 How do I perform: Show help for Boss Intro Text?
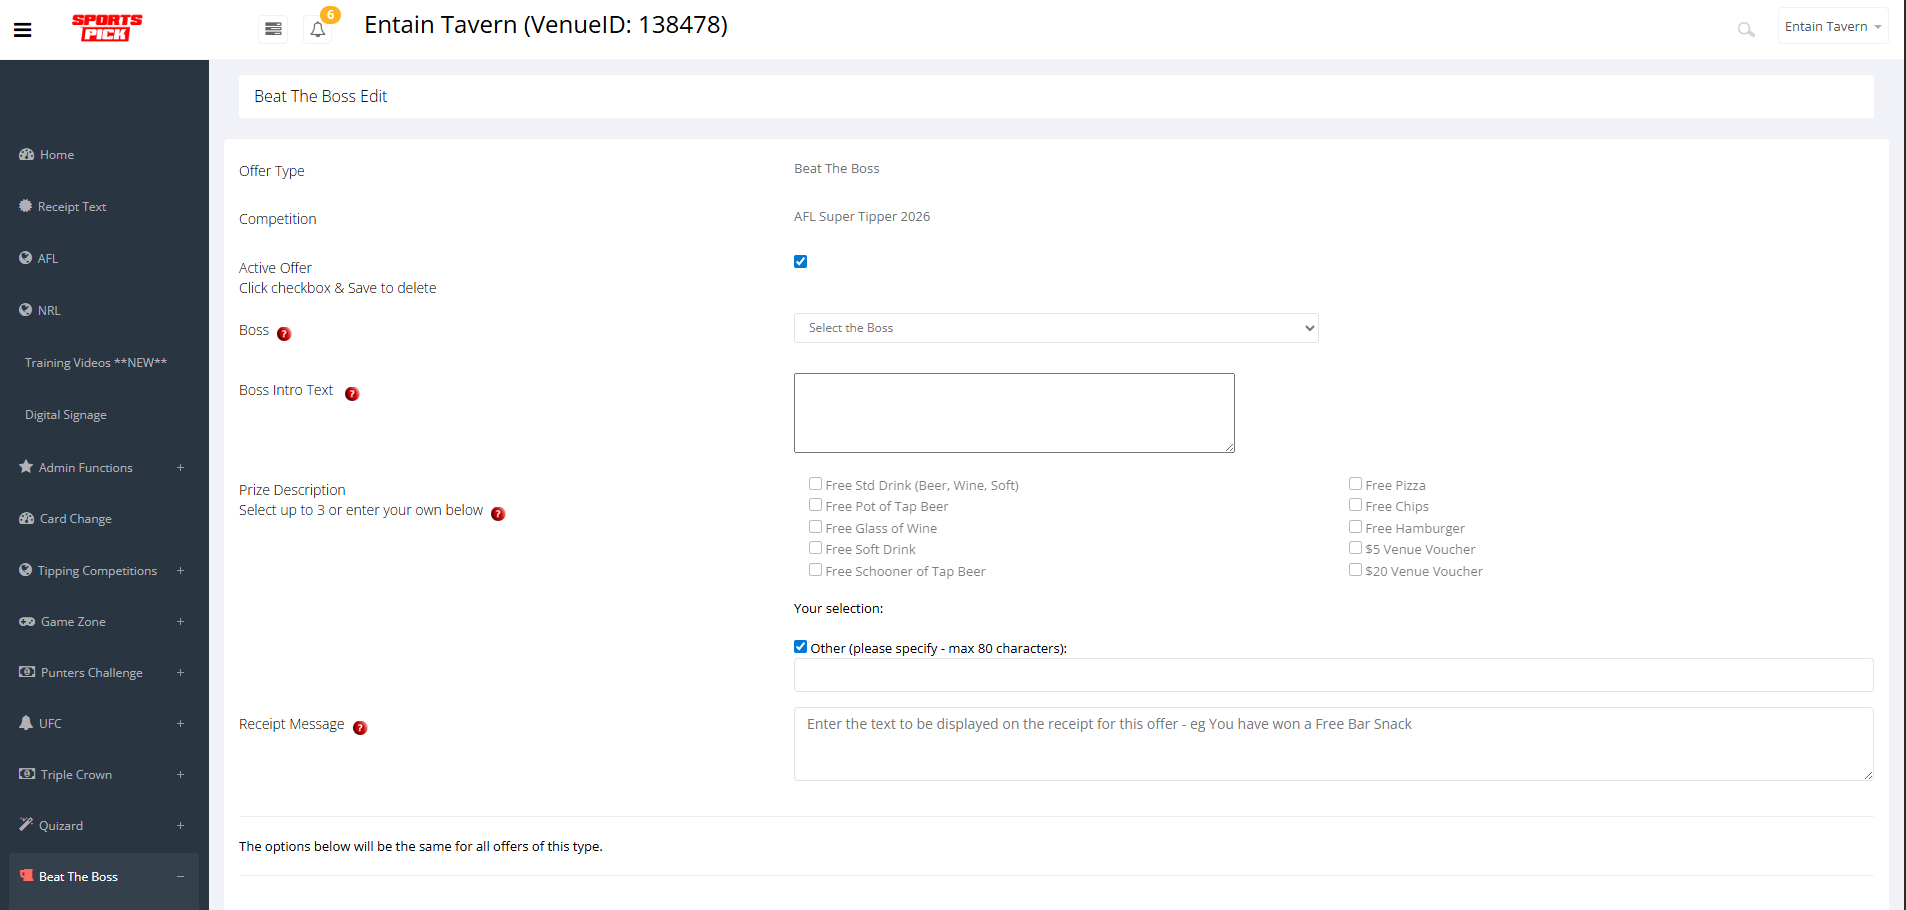(x=352, y=394)
